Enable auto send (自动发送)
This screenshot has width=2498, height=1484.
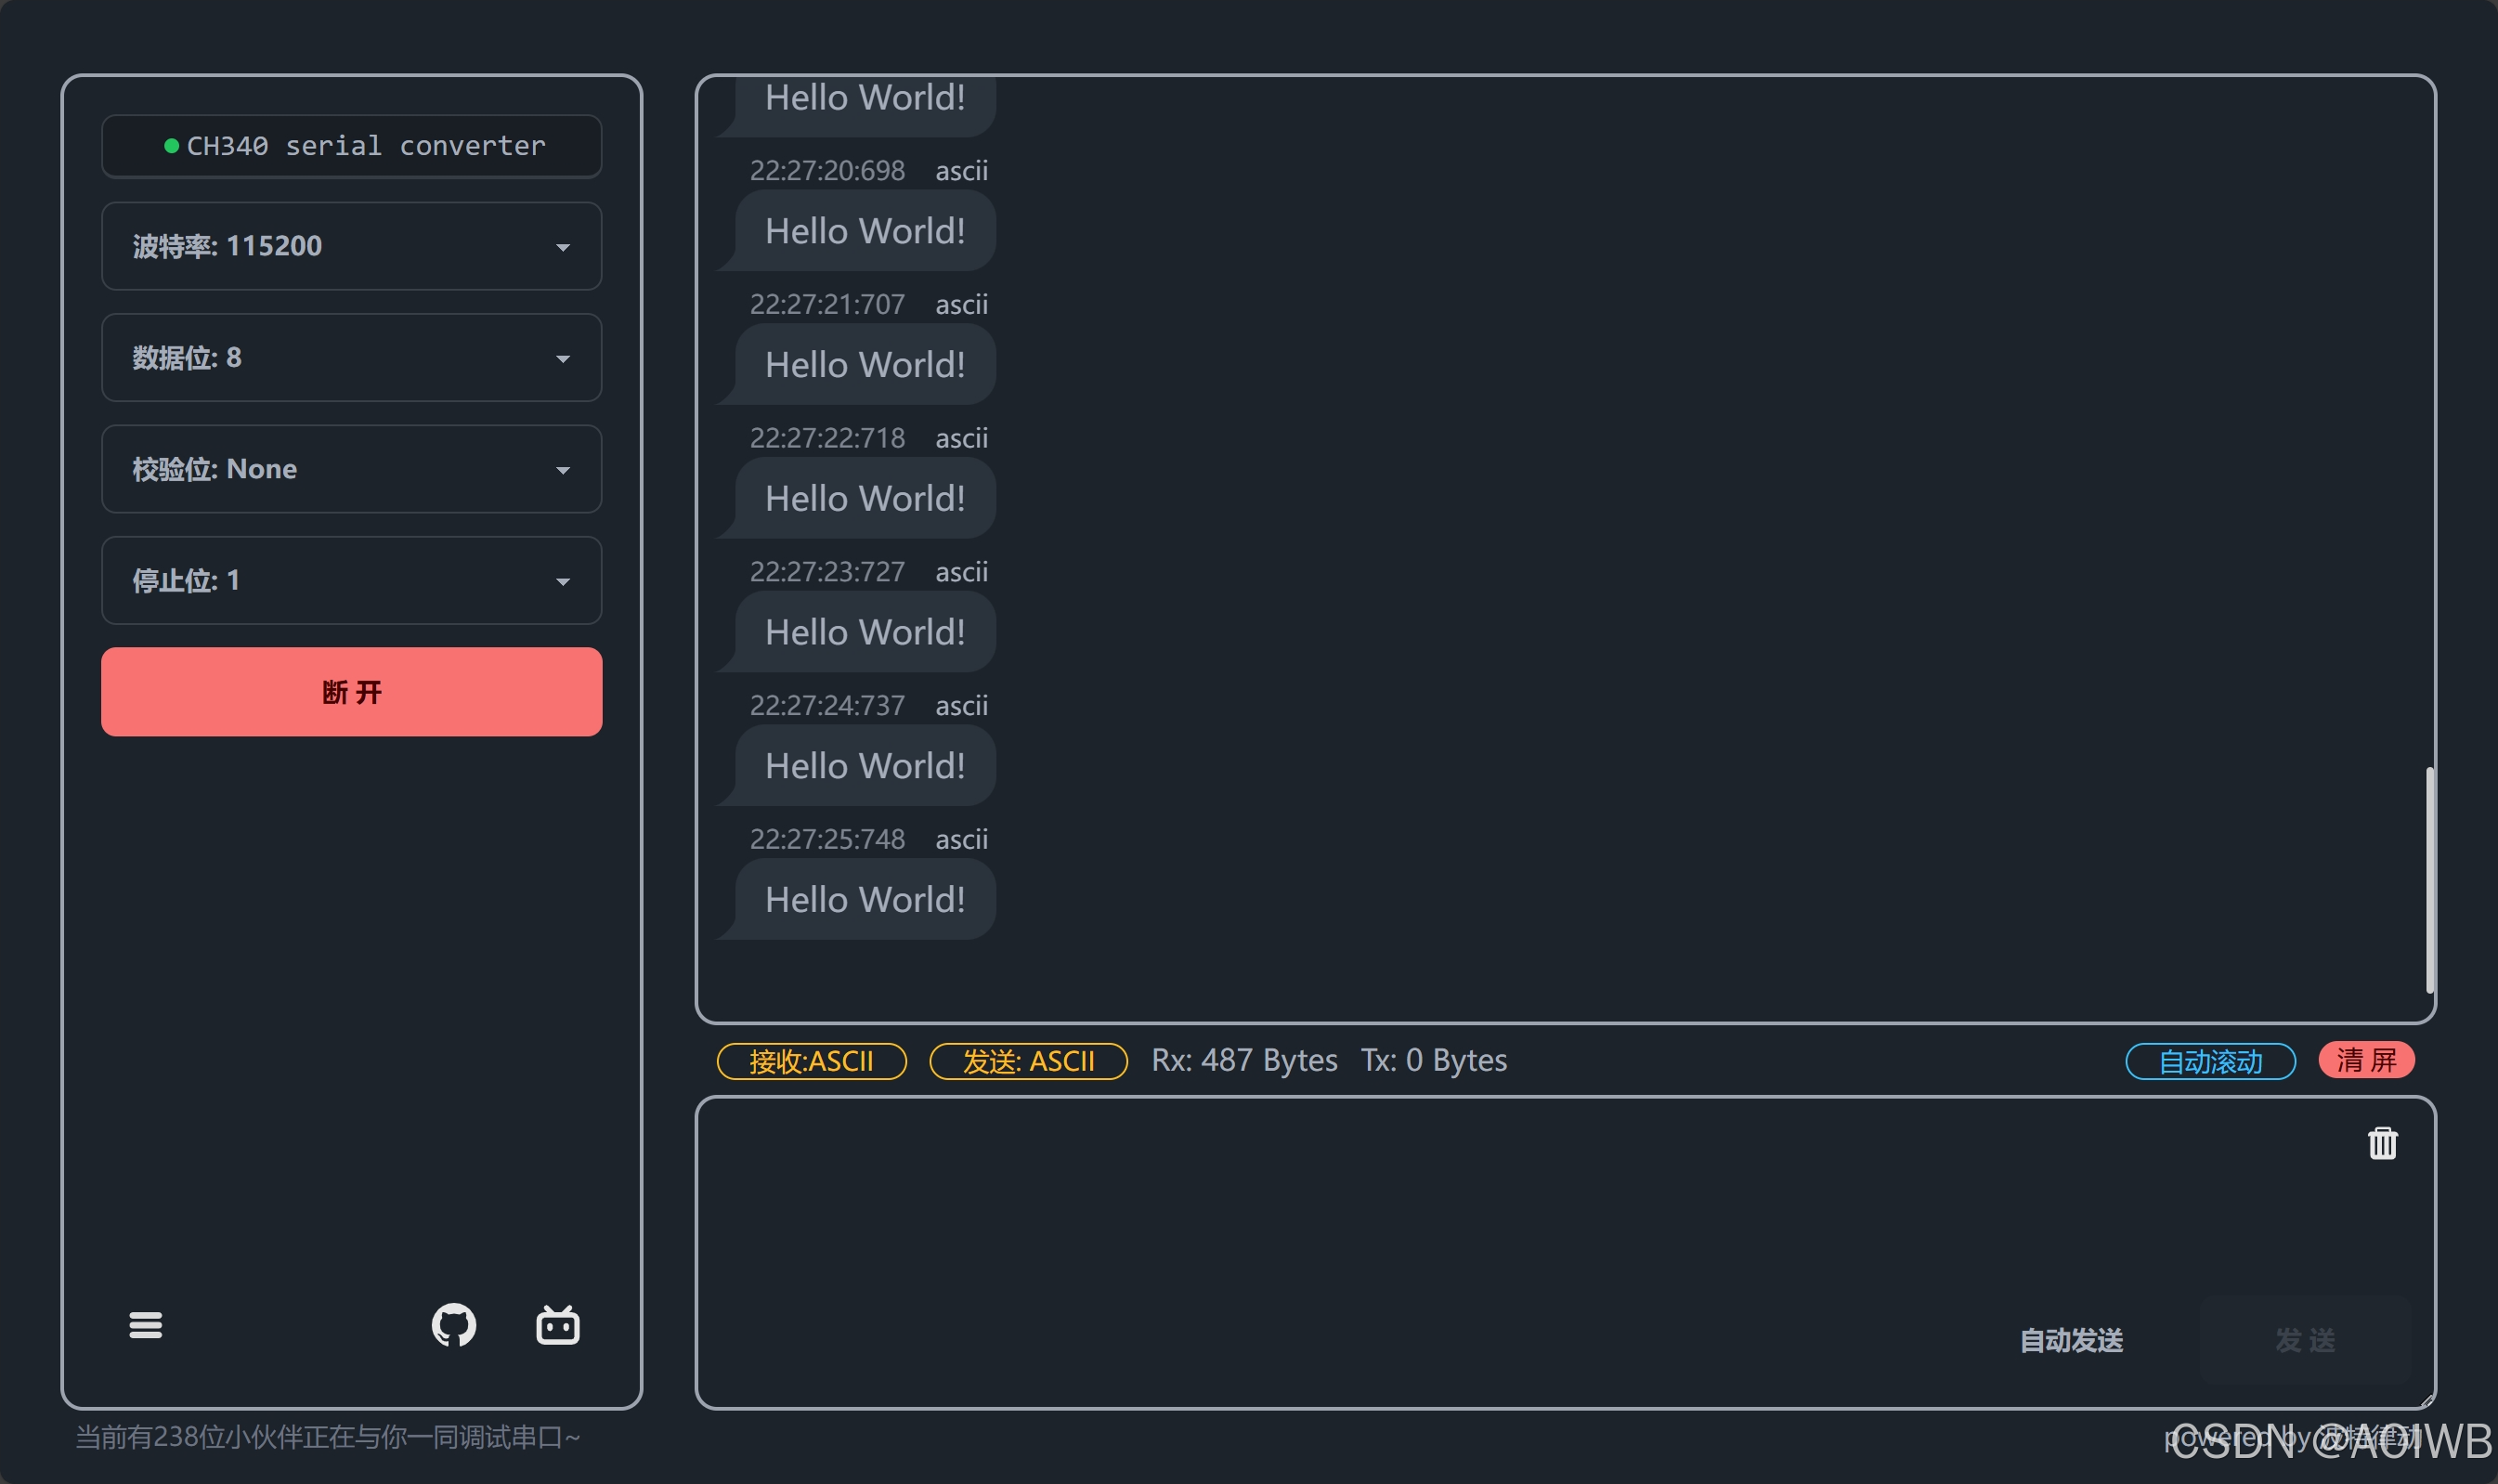(x=2070, y=1340)
